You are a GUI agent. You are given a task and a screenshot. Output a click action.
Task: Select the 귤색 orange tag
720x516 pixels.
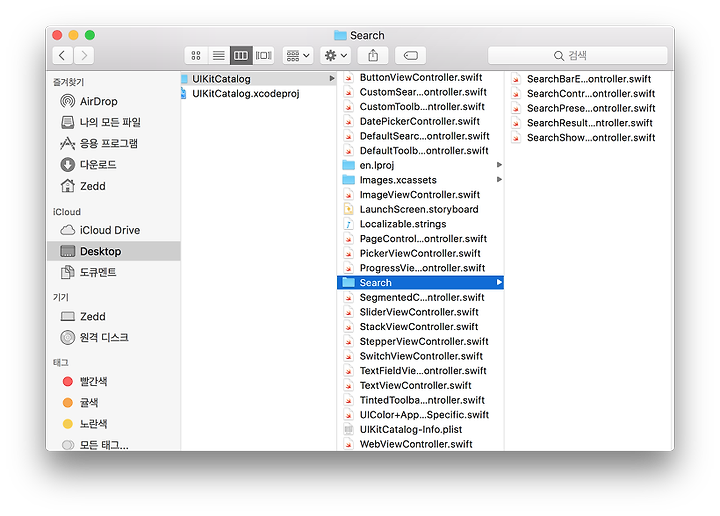point(113,403)
